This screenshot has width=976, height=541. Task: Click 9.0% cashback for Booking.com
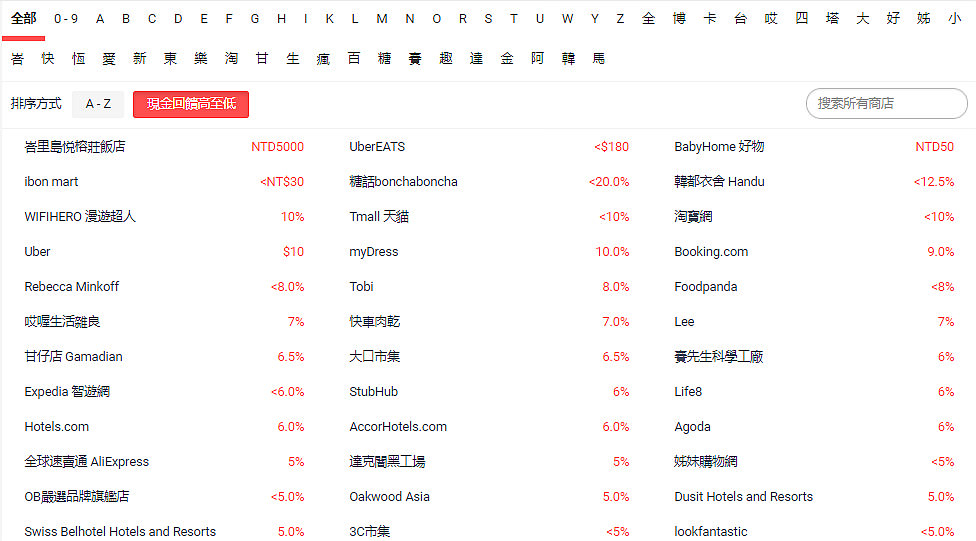click(x=941, y=252)
